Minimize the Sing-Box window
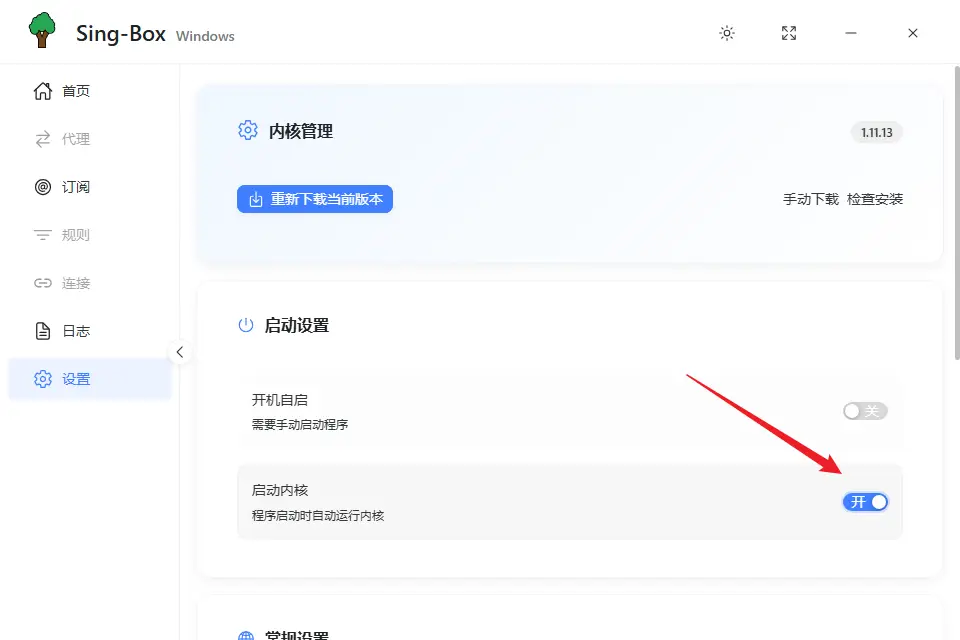960x640 pixels. pos(851,33)
